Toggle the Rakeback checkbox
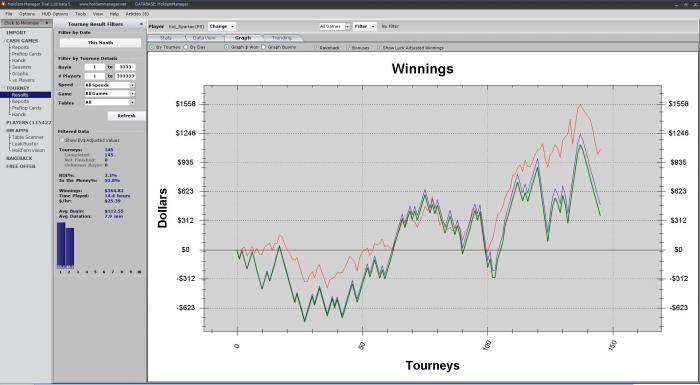This screenshot has height=385, width=700. (317, 47)
